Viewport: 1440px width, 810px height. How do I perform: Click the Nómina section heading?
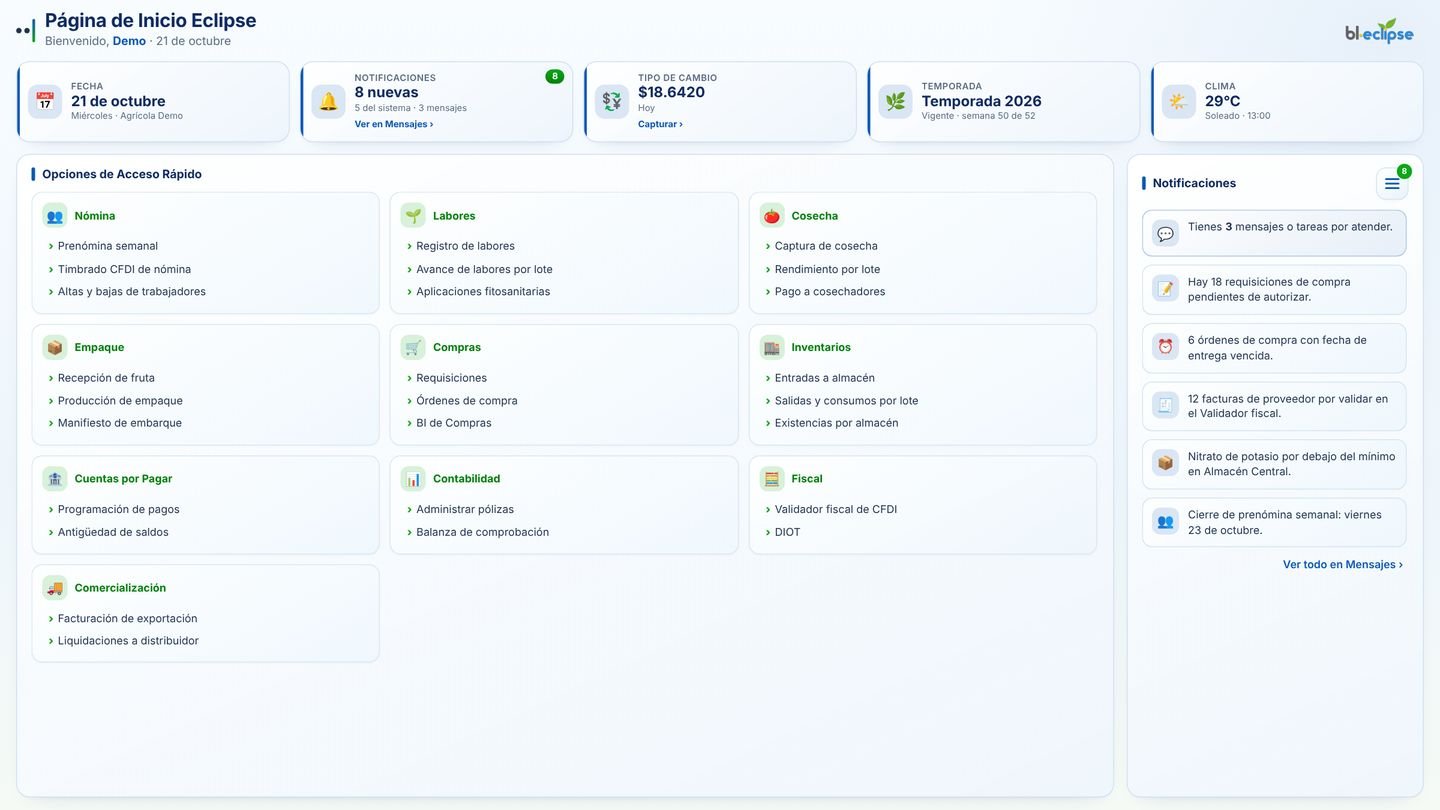click(95, 216)
